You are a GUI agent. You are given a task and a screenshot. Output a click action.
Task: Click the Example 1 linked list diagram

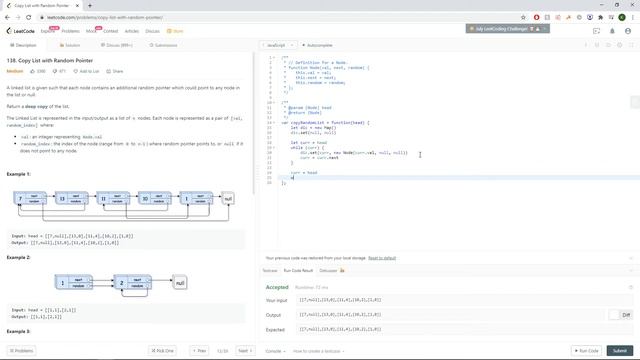124,206
